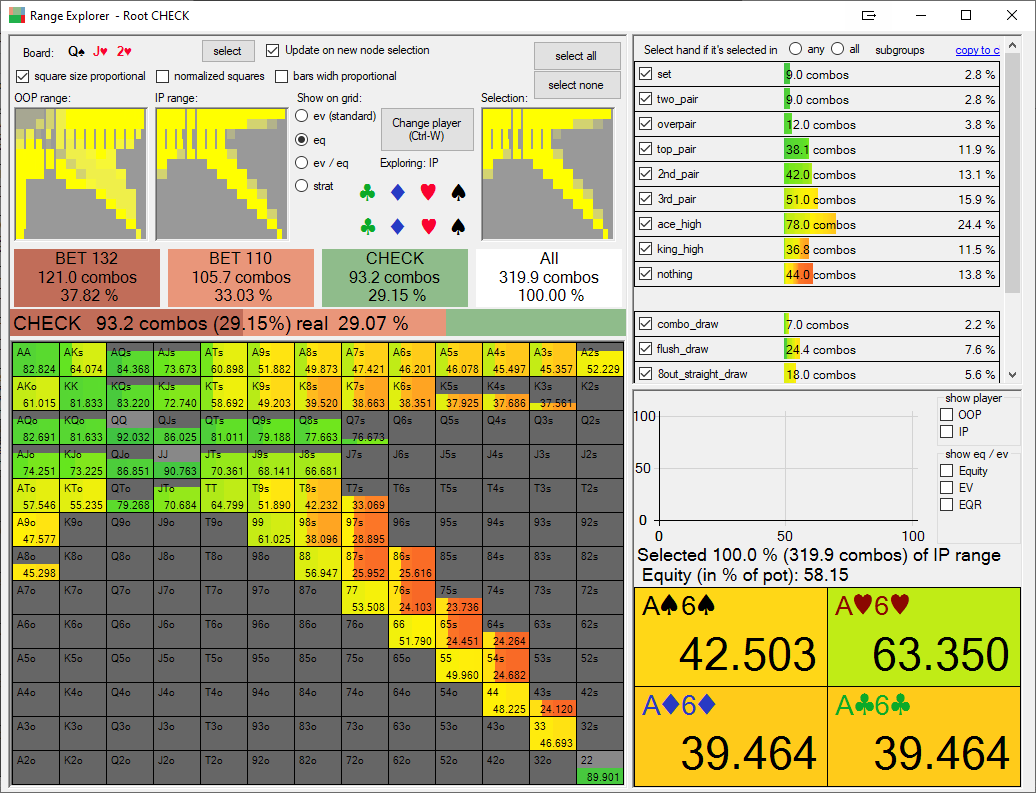Viewport: 1036px width, 793px height.
Task: Enable the EQR graph checkbox
Action: (x=946, y=505)
